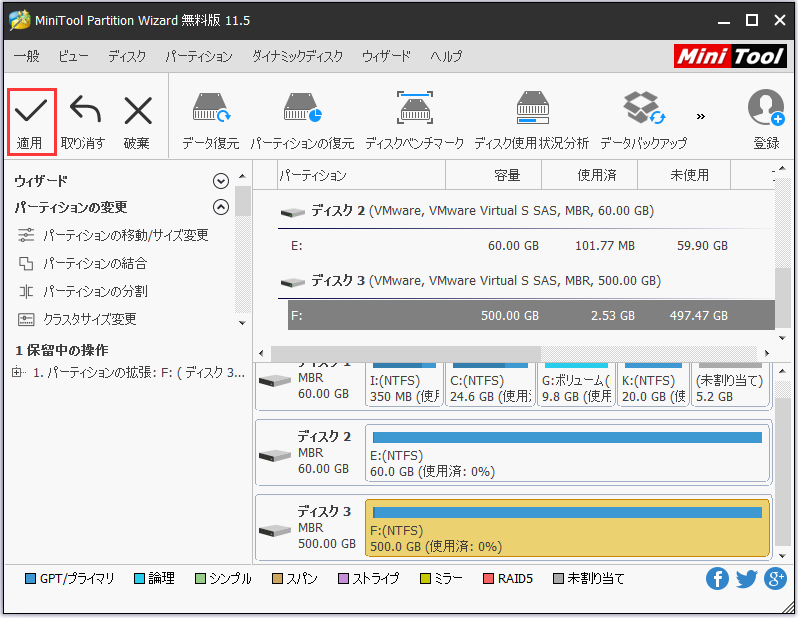The height and width of the screenshot is (618, 798).
Task: Open the ビュー menu
Action: click(x=73, y=56)
